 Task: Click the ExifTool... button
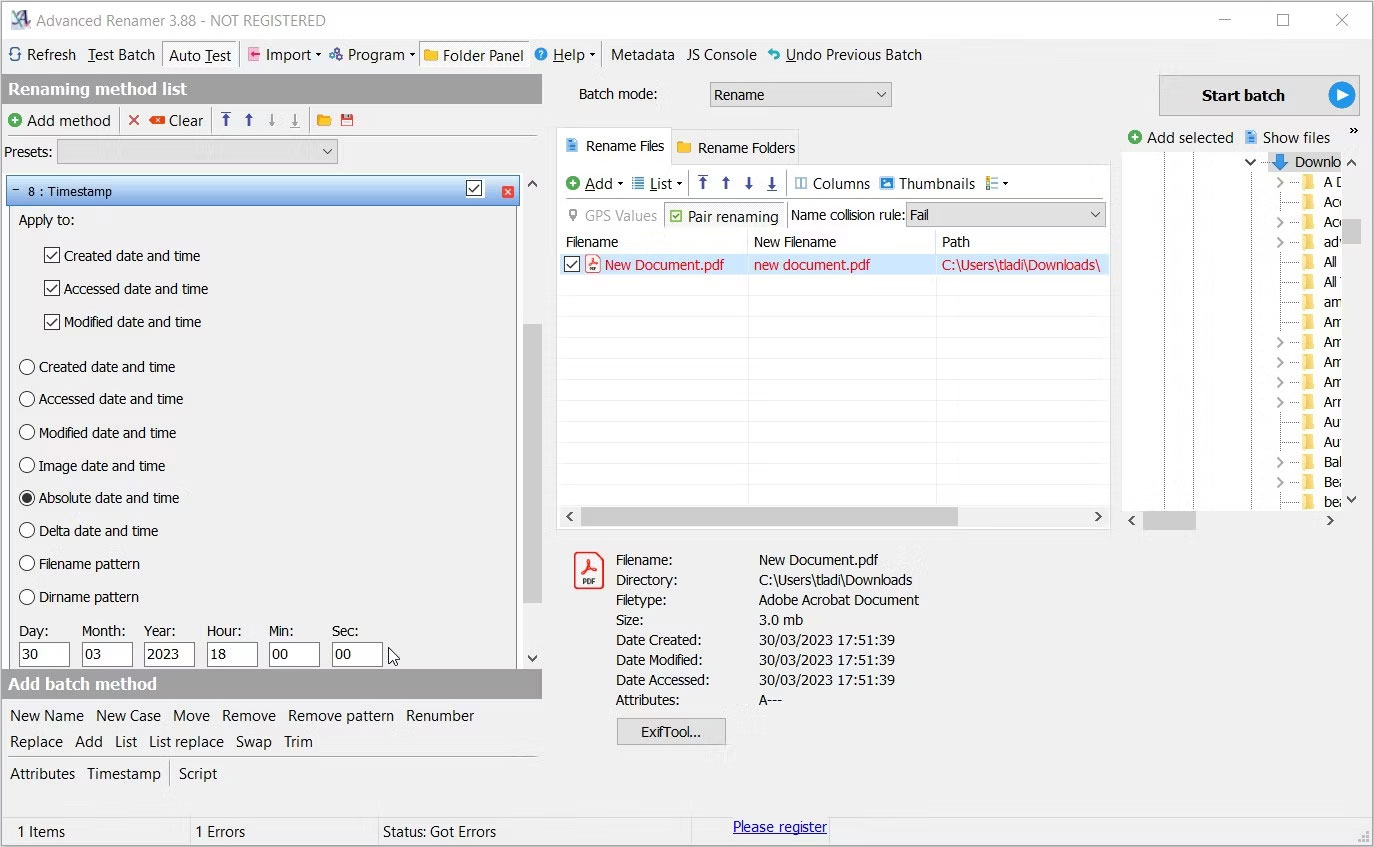tap(671, 732)
